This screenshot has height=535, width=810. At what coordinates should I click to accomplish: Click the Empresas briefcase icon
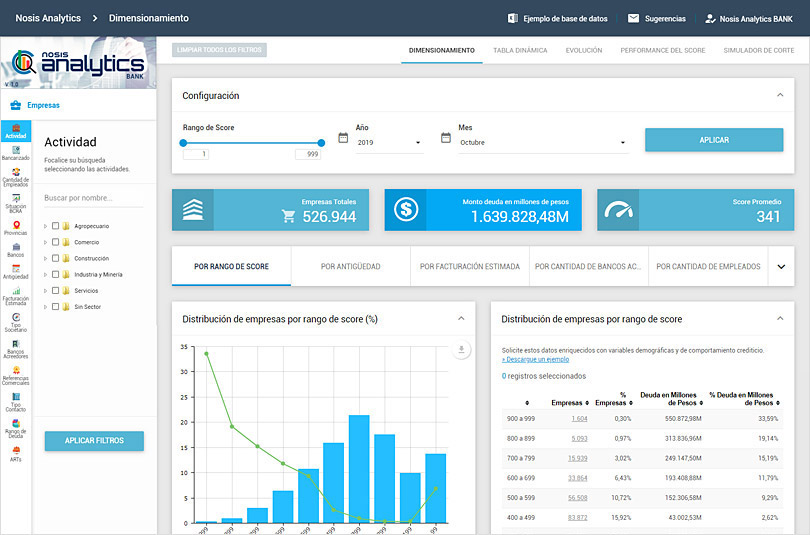click(x=15, y=105)
